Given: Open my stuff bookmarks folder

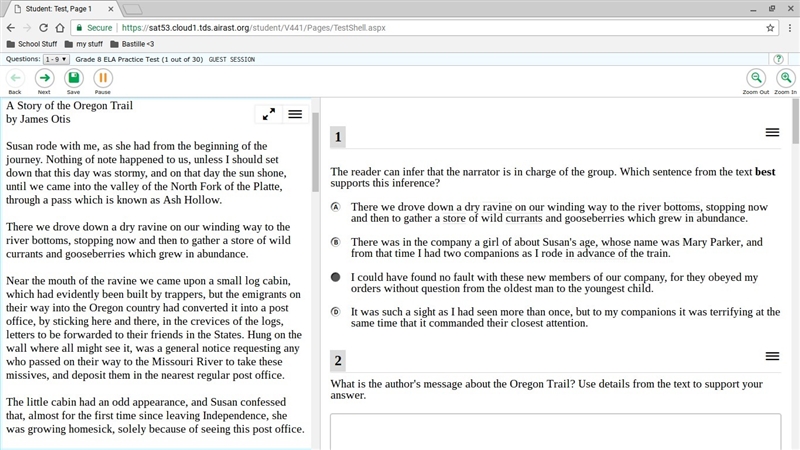Looking at the screenshot, I should [x=84, y=44].
